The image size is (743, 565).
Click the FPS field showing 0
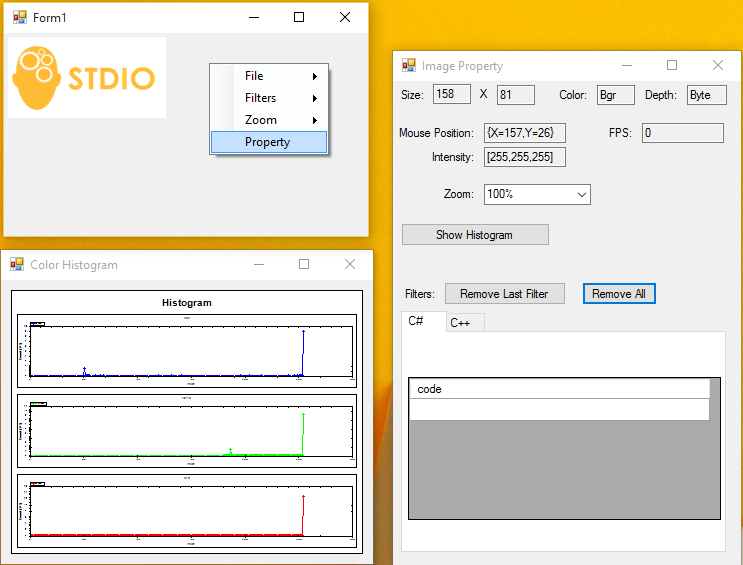(682, 133)
